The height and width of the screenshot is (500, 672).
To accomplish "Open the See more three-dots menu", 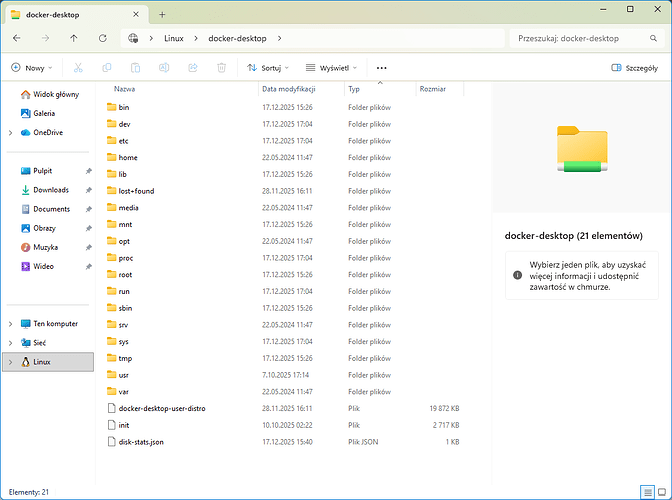I will 381,68.
